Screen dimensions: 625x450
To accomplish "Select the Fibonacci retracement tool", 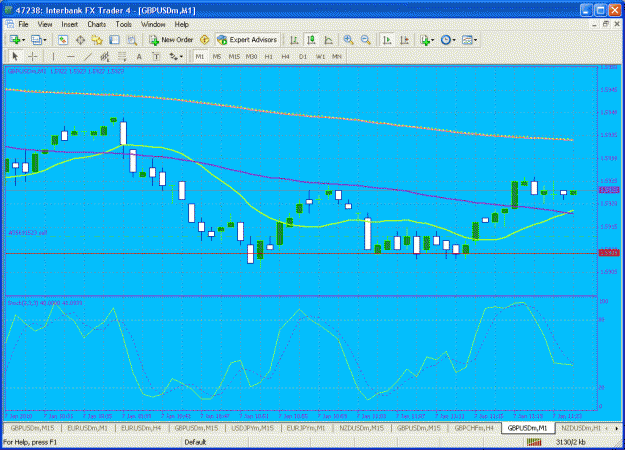I will pos(122,57).
